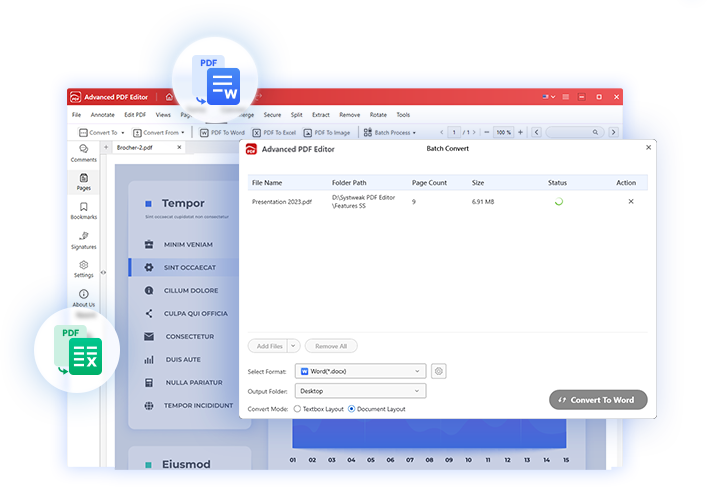Open the Pages sidebar panel
This screenshot has width=707, height=487.
(x=83, y=182)
